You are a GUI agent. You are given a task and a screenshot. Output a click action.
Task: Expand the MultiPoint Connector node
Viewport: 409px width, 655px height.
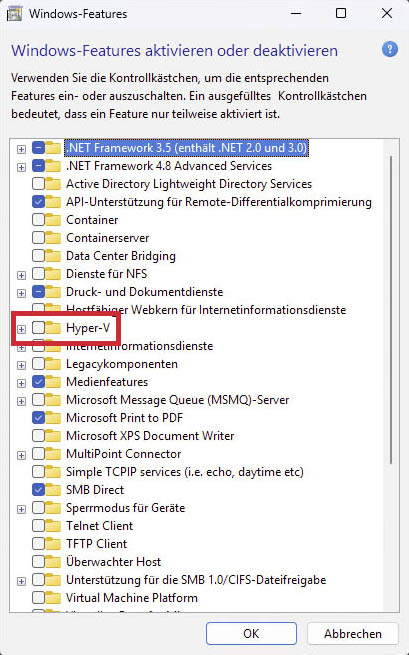tap(21, 455)
